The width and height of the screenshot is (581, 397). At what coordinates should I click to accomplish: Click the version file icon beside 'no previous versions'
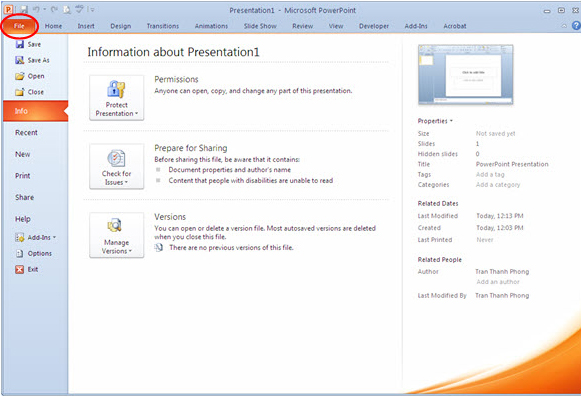tap(159, 247)
